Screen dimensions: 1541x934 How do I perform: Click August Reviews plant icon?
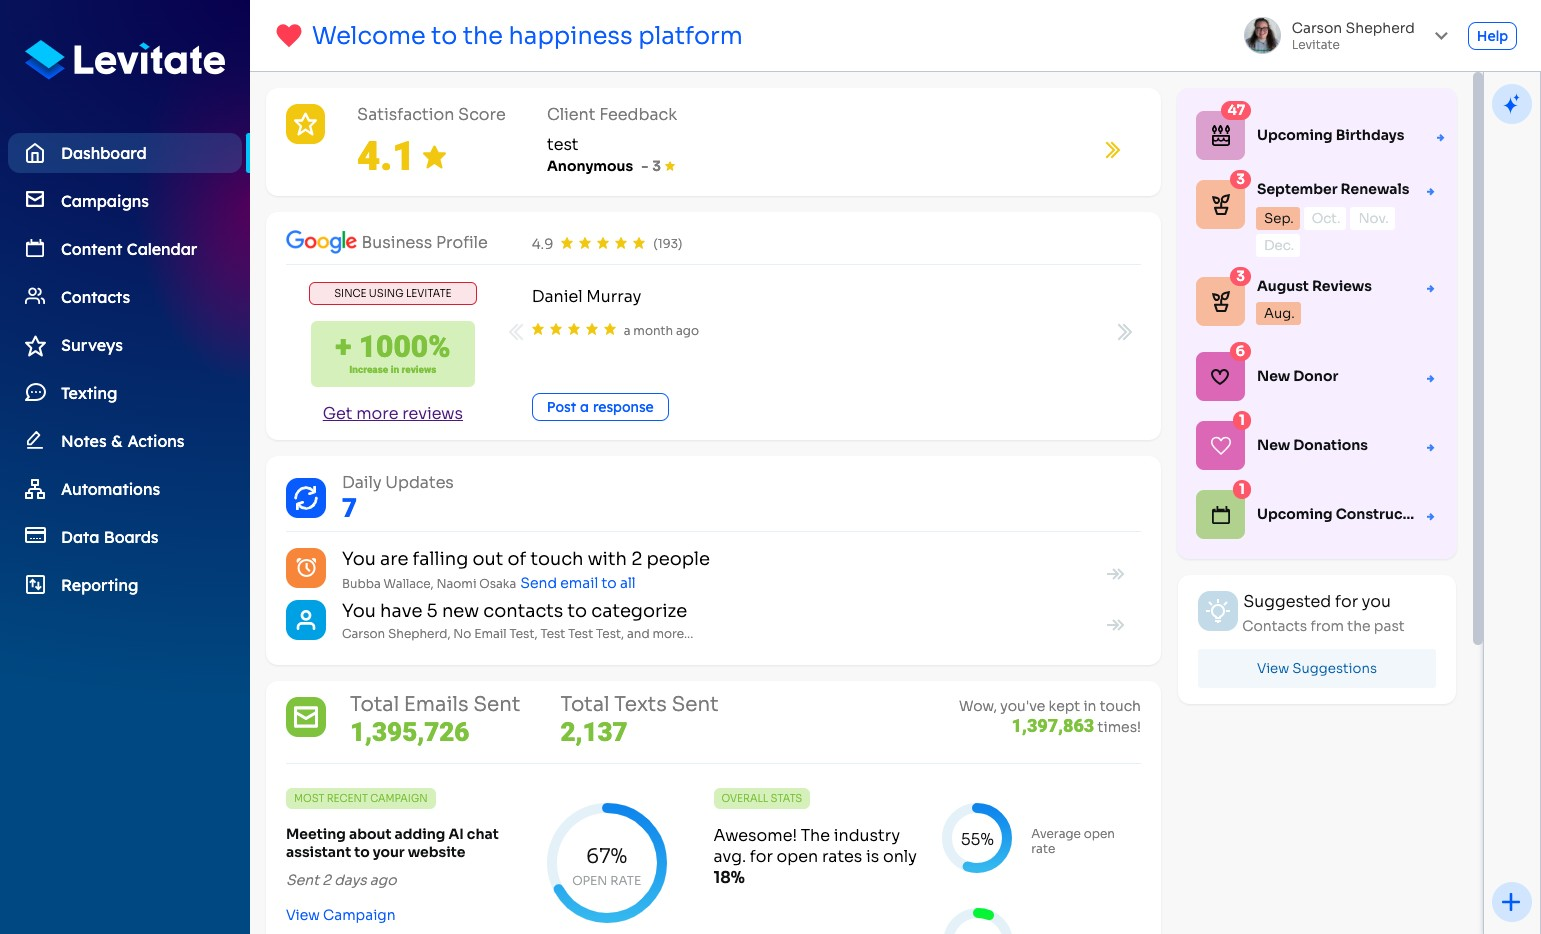point(1221,301)
